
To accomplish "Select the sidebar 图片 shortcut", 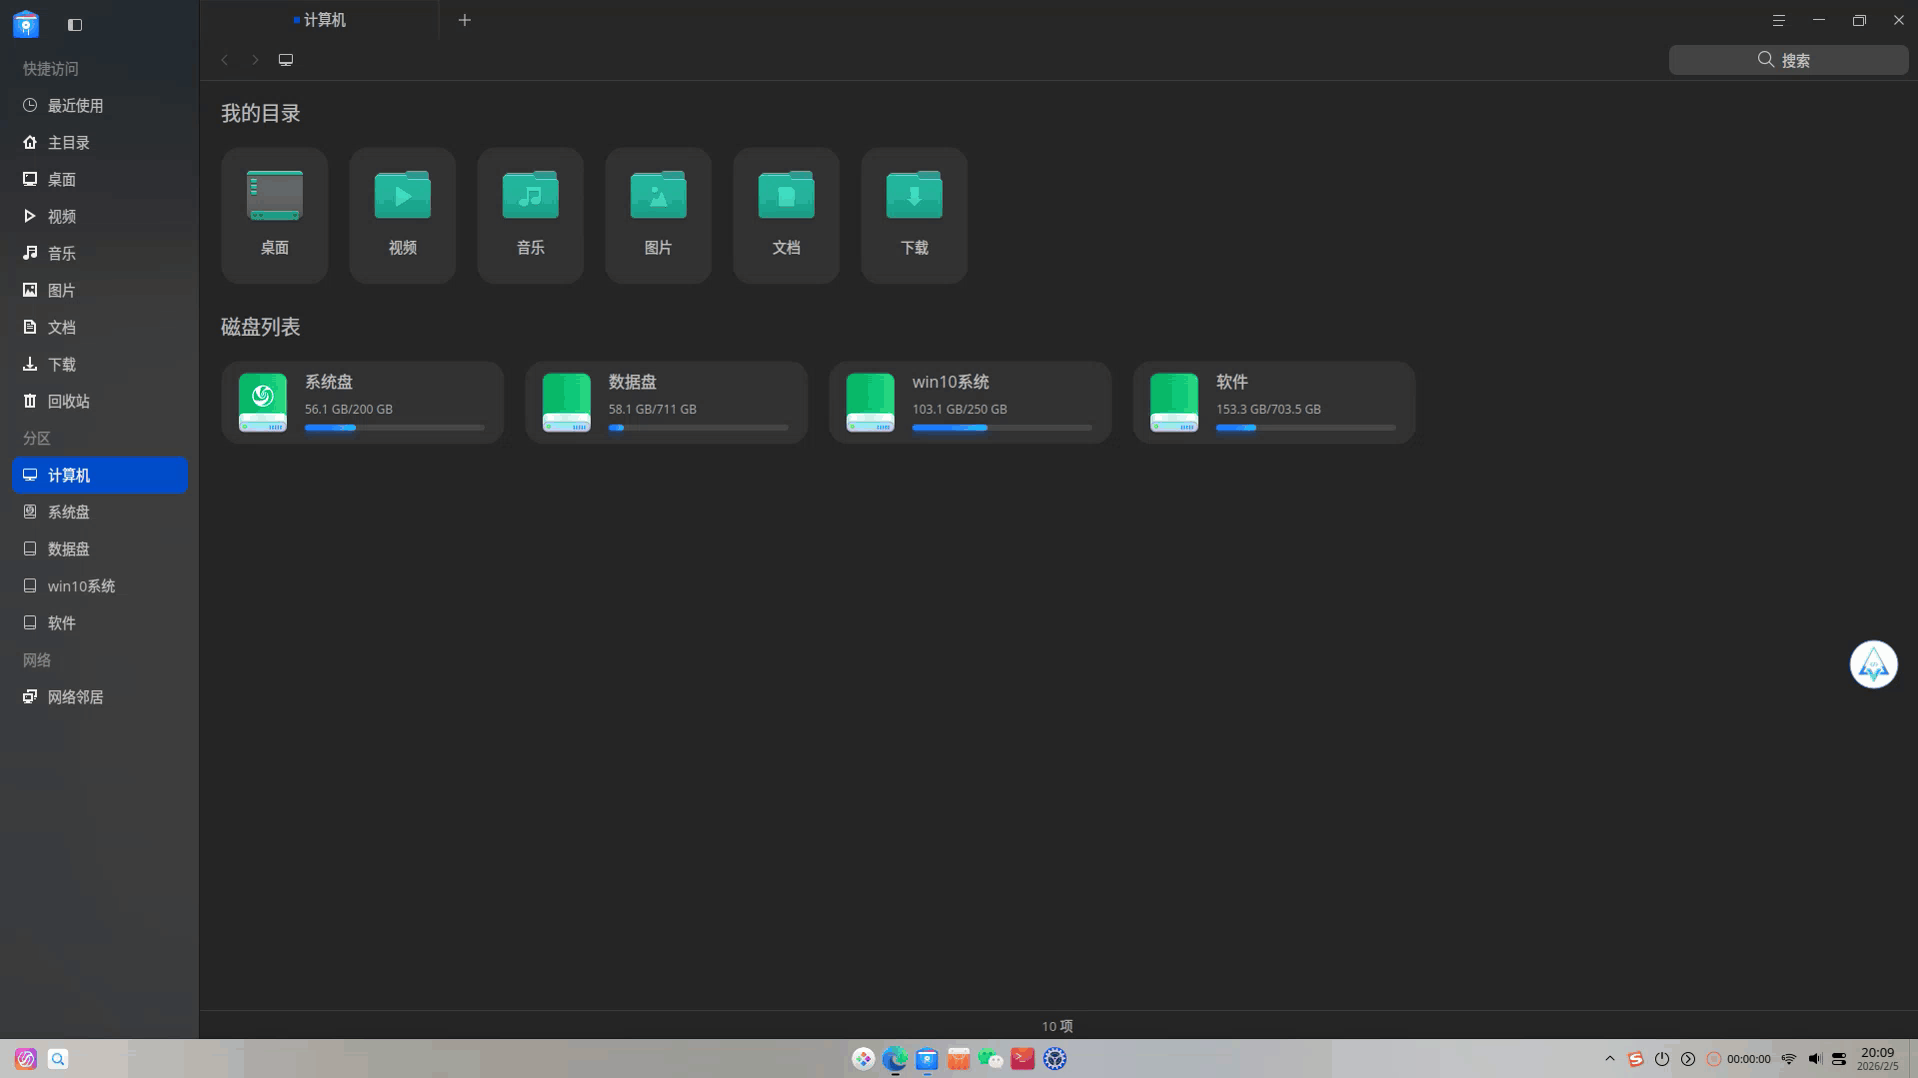I will coord(99,290).
